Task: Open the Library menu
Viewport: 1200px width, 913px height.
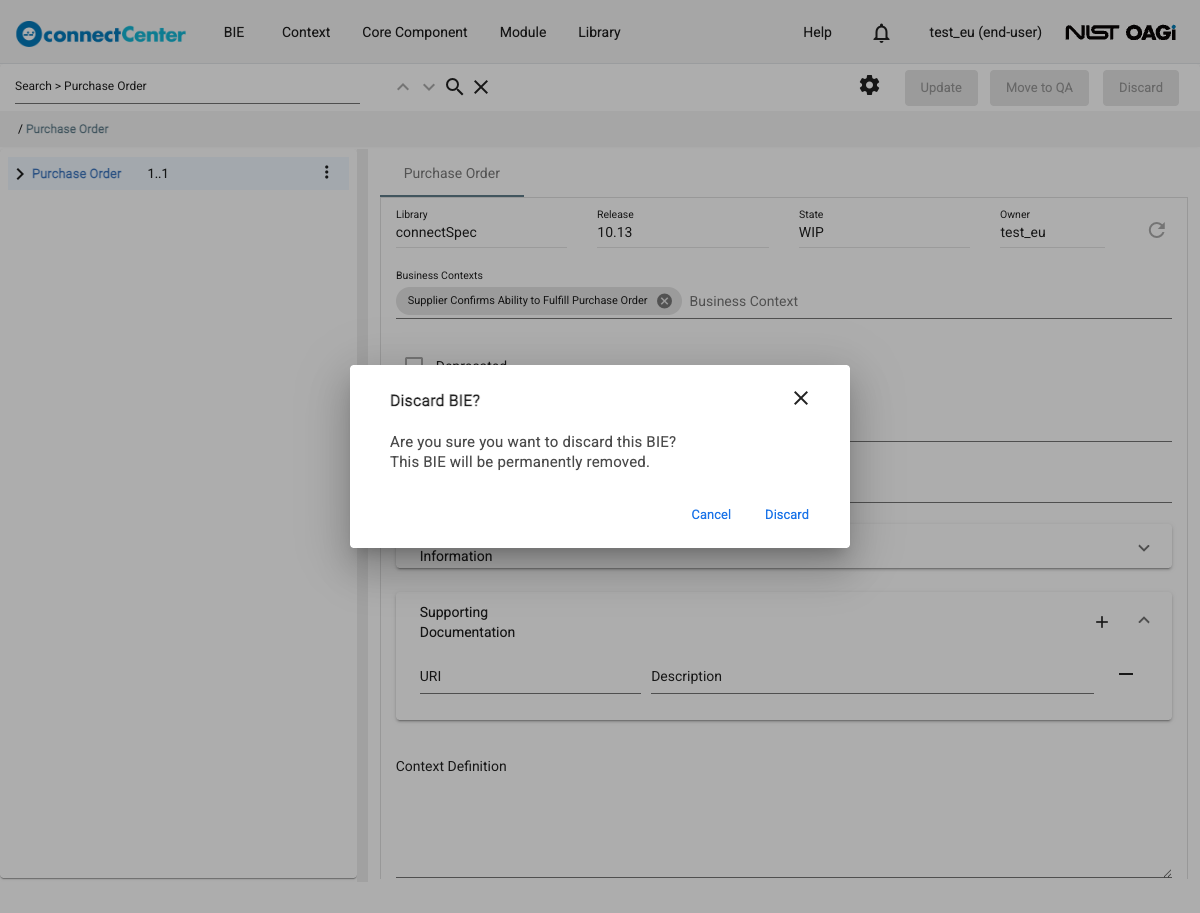Action: (x=599, y=32)
